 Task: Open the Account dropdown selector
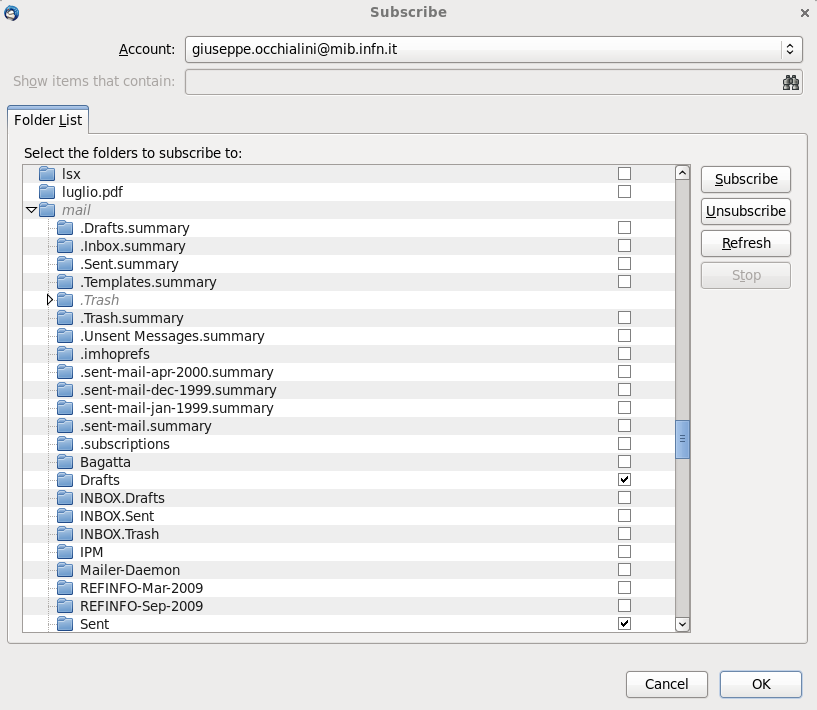(x=493, y=49)
